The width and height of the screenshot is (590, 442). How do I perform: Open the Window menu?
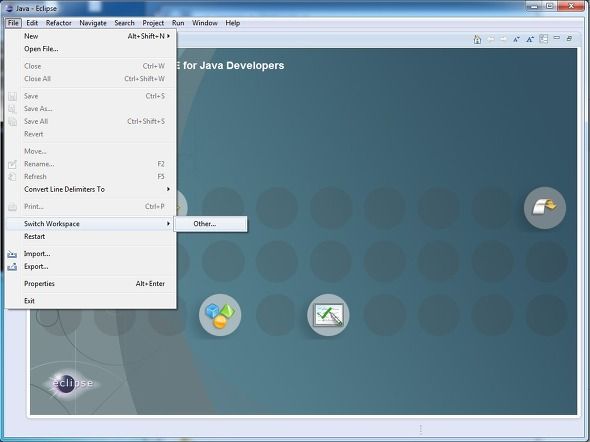tap(205, 23)
